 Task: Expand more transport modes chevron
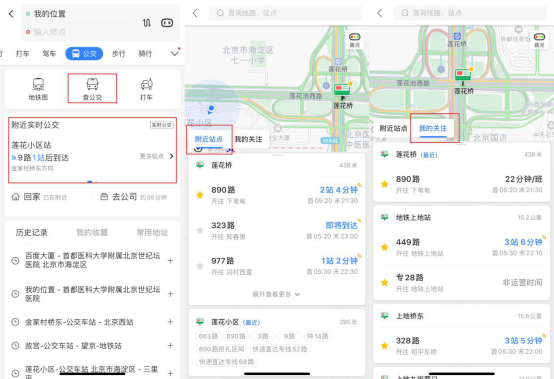coord(175,53)
